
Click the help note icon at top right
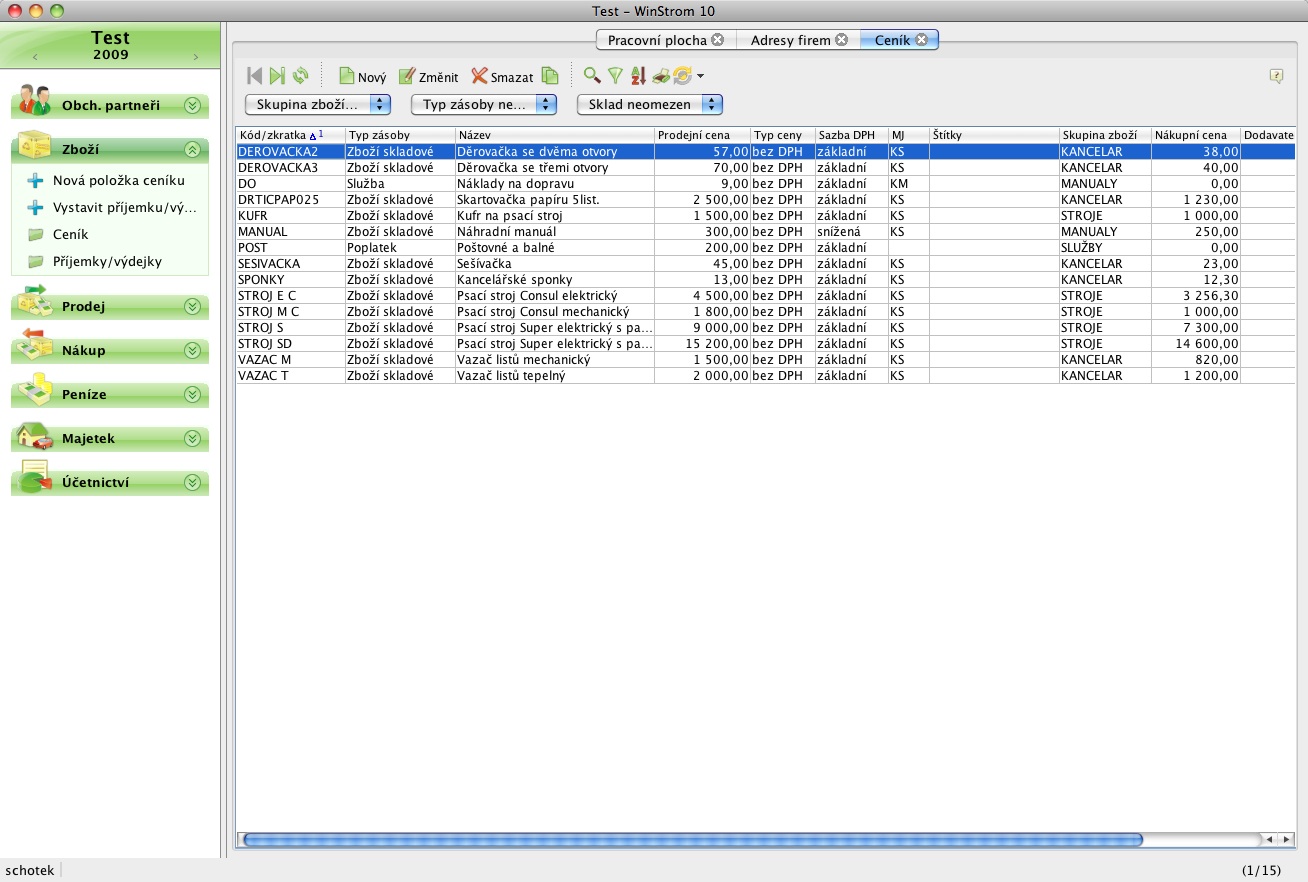tap(1276, 76)
